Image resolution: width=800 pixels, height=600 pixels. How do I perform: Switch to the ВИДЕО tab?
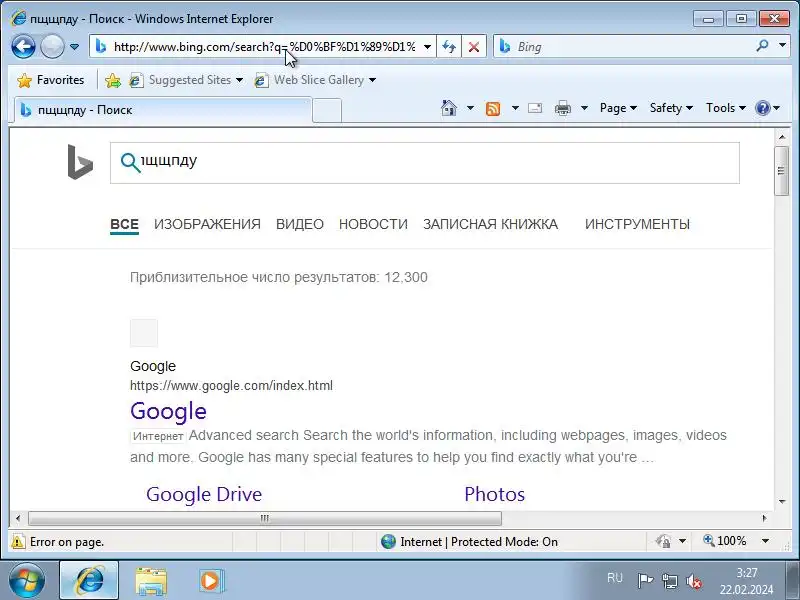coord(299,224)
